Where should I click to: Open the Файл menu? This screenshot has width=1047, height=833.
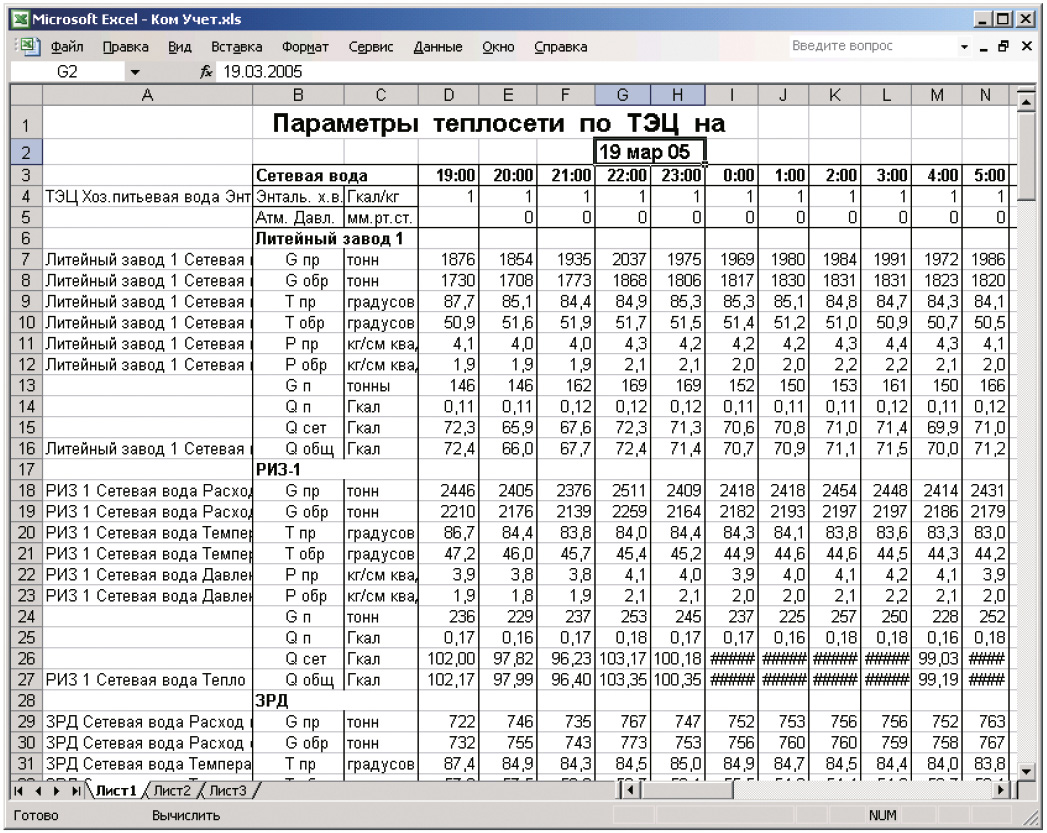coord(67,47)
